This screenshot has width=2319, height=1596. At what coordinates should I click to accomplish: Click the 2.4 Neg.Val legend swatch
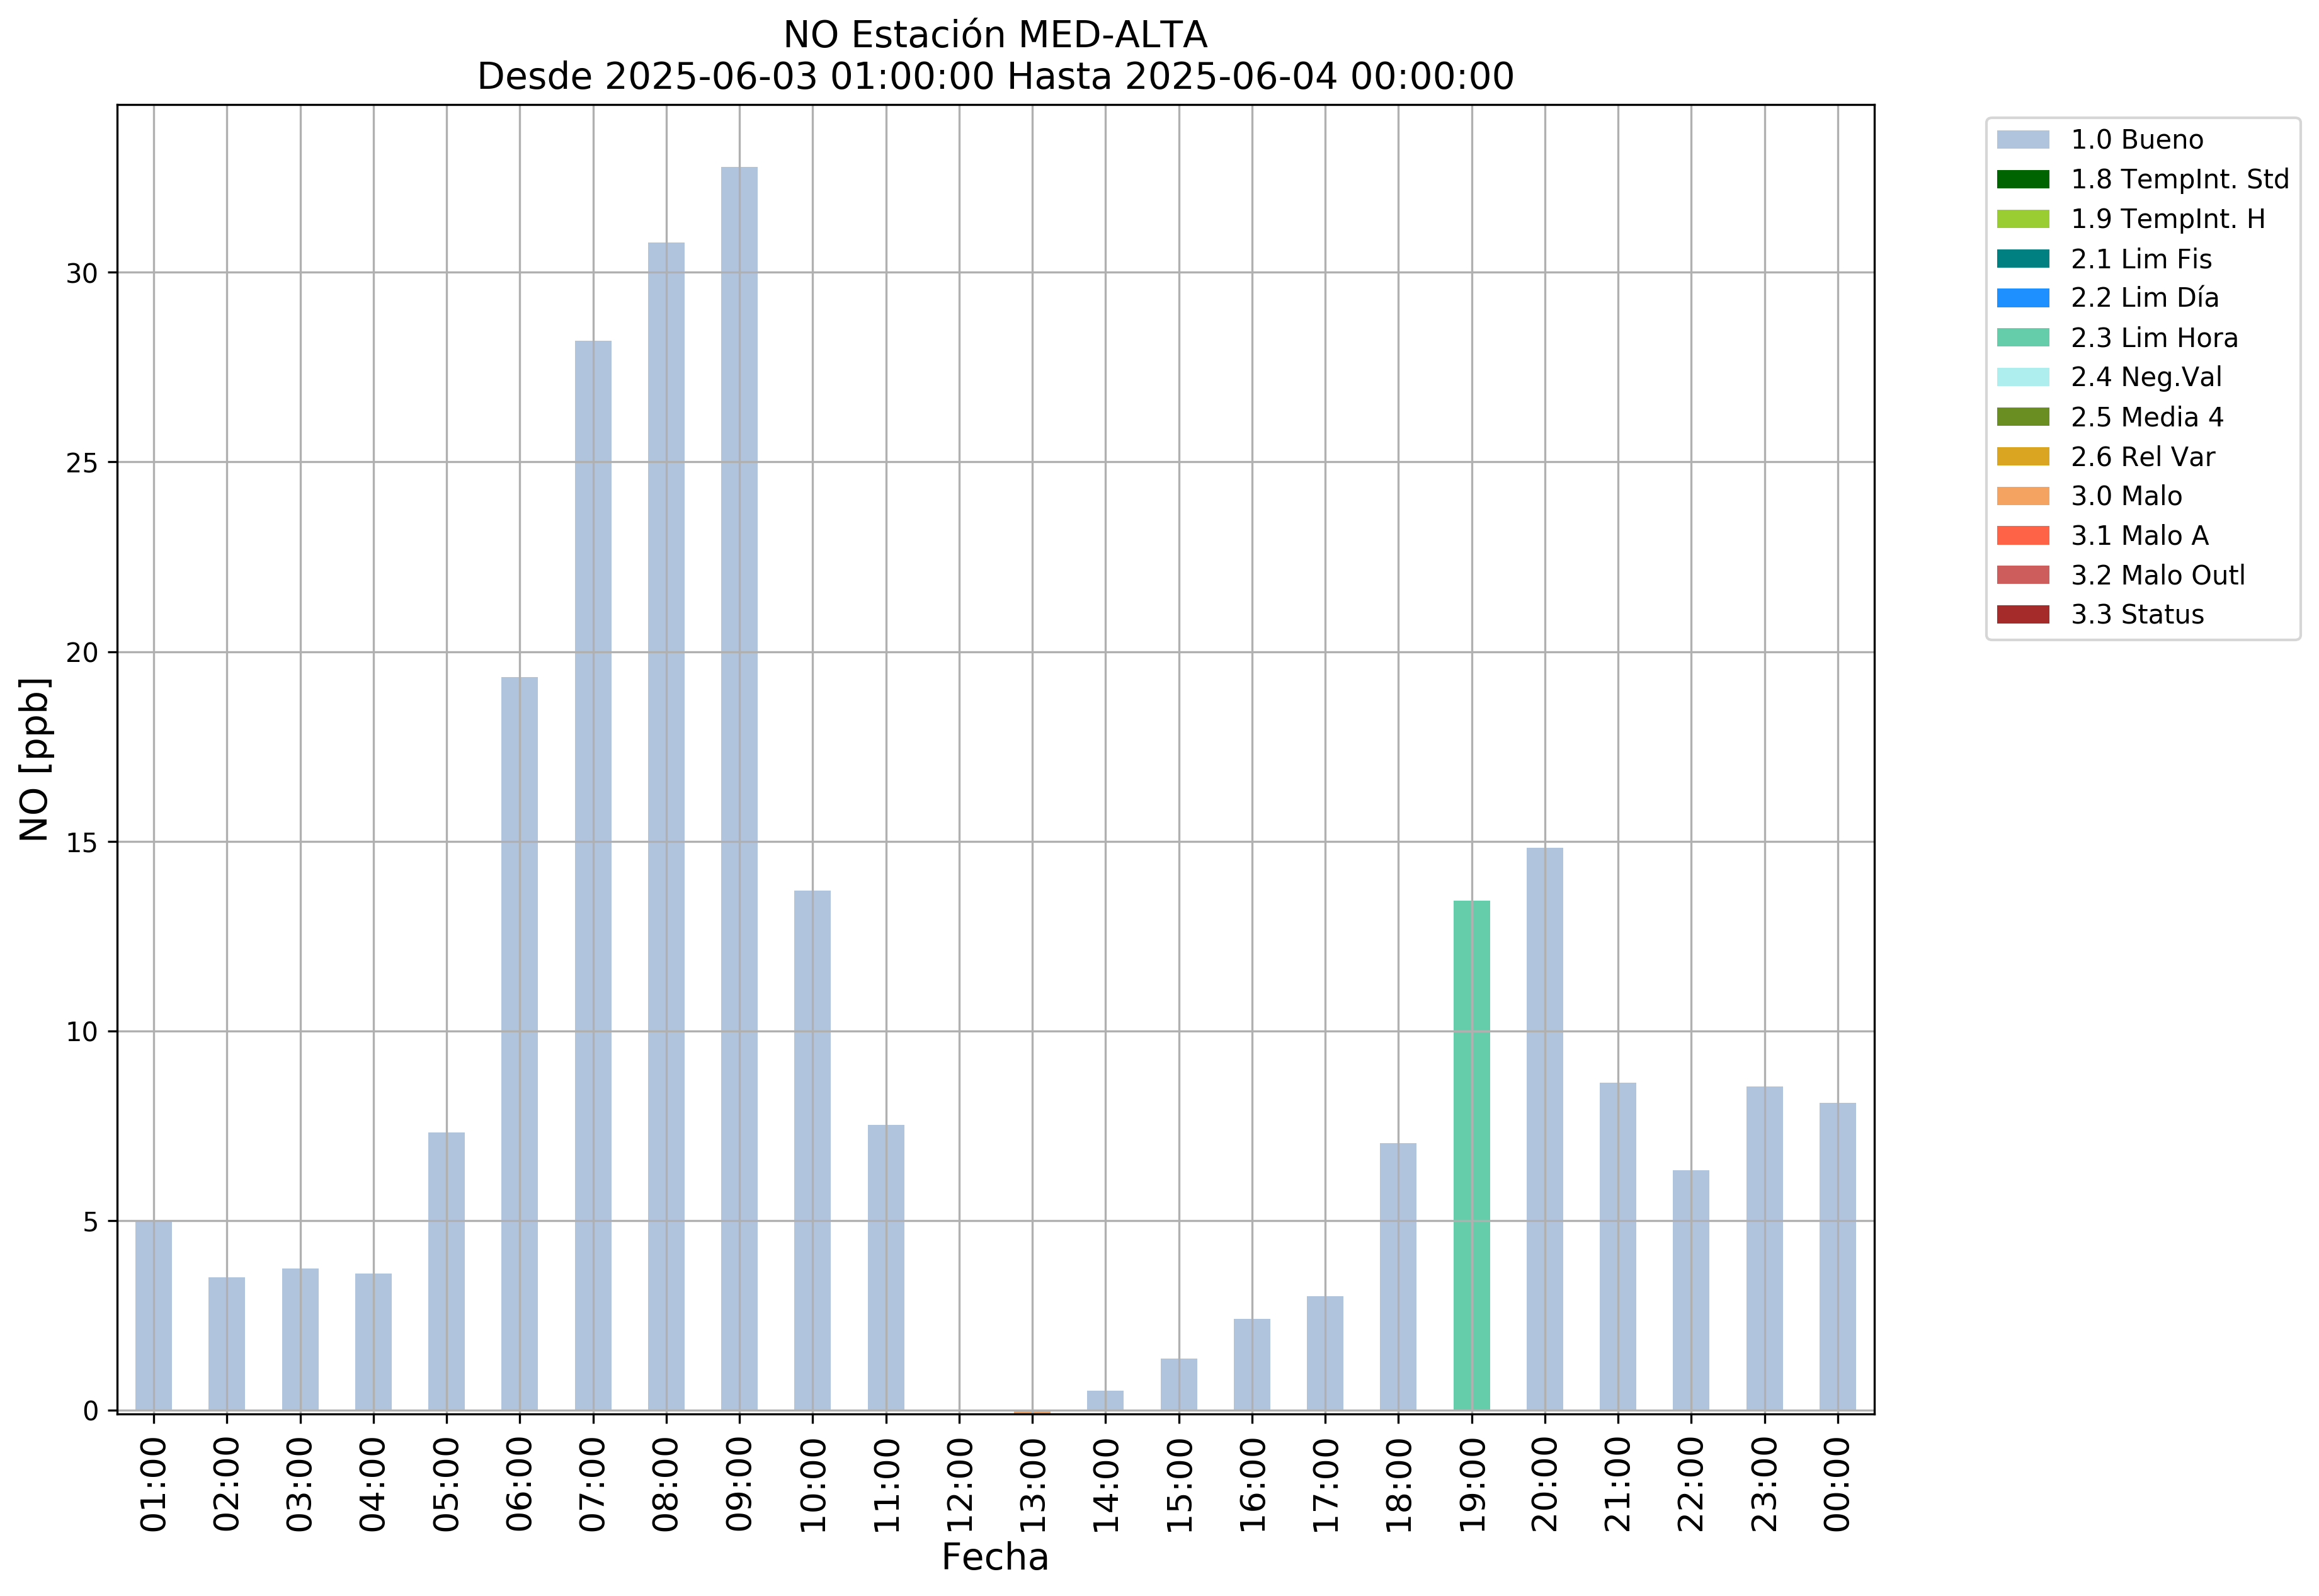(2022, 377)
